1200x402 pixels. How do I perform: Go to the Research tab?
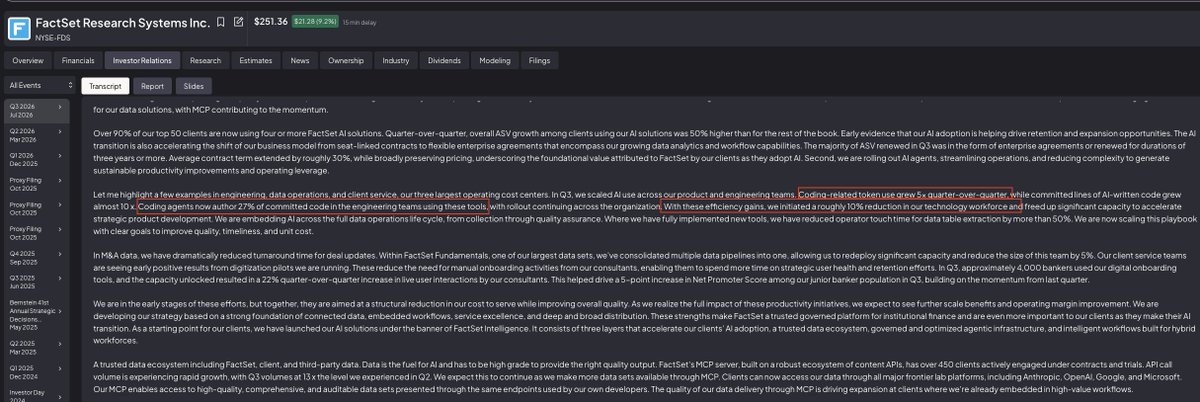(205, 61)
